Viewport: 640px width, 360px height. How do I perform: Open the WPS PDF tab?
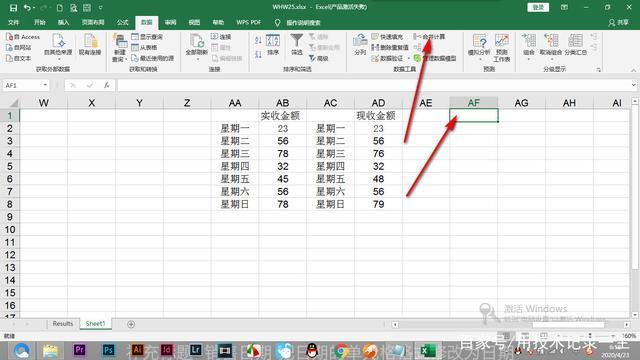[248, 22]
